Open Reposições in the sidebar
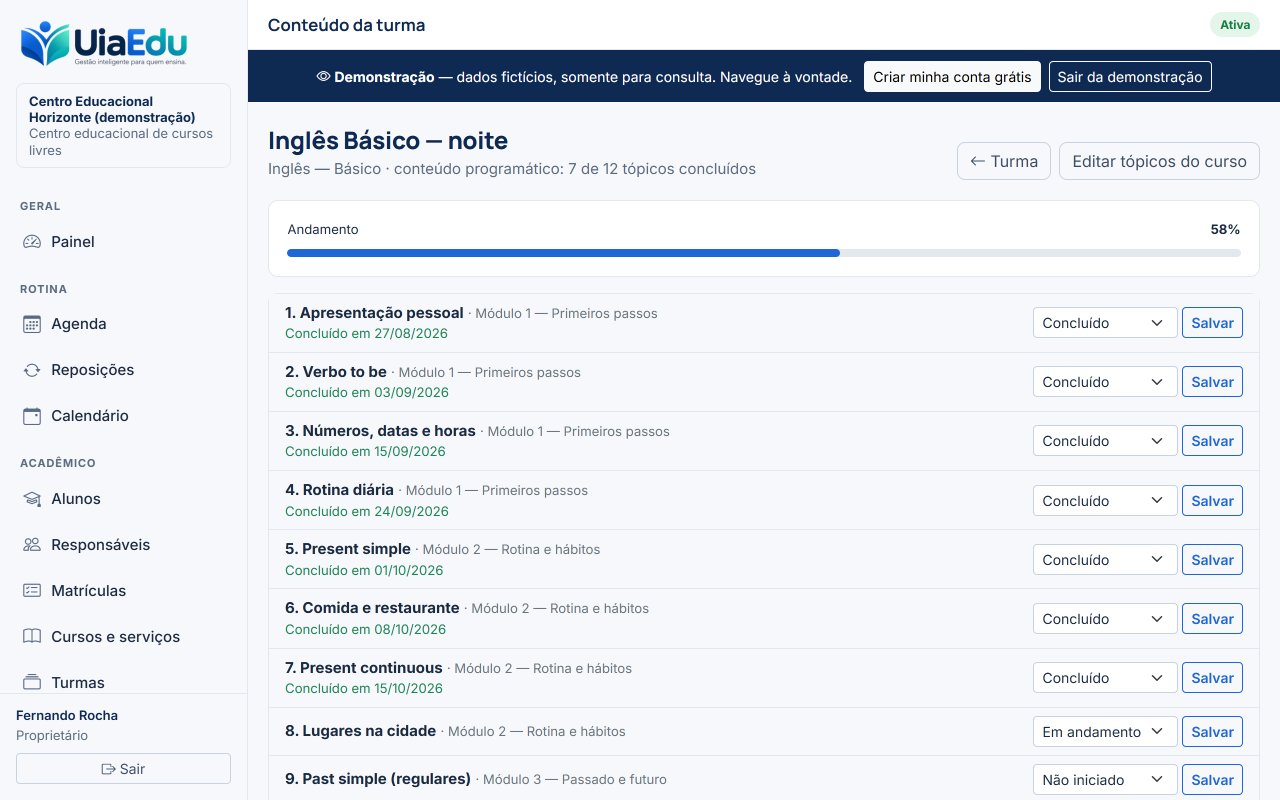Screen dimensions: 1280x800 click(124, 370)
